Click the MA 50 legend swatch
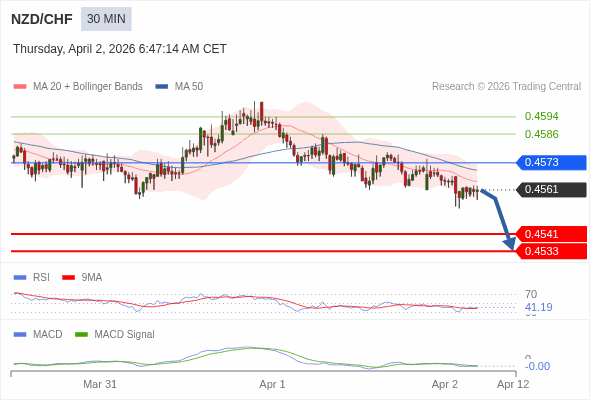 pos(162,87)
